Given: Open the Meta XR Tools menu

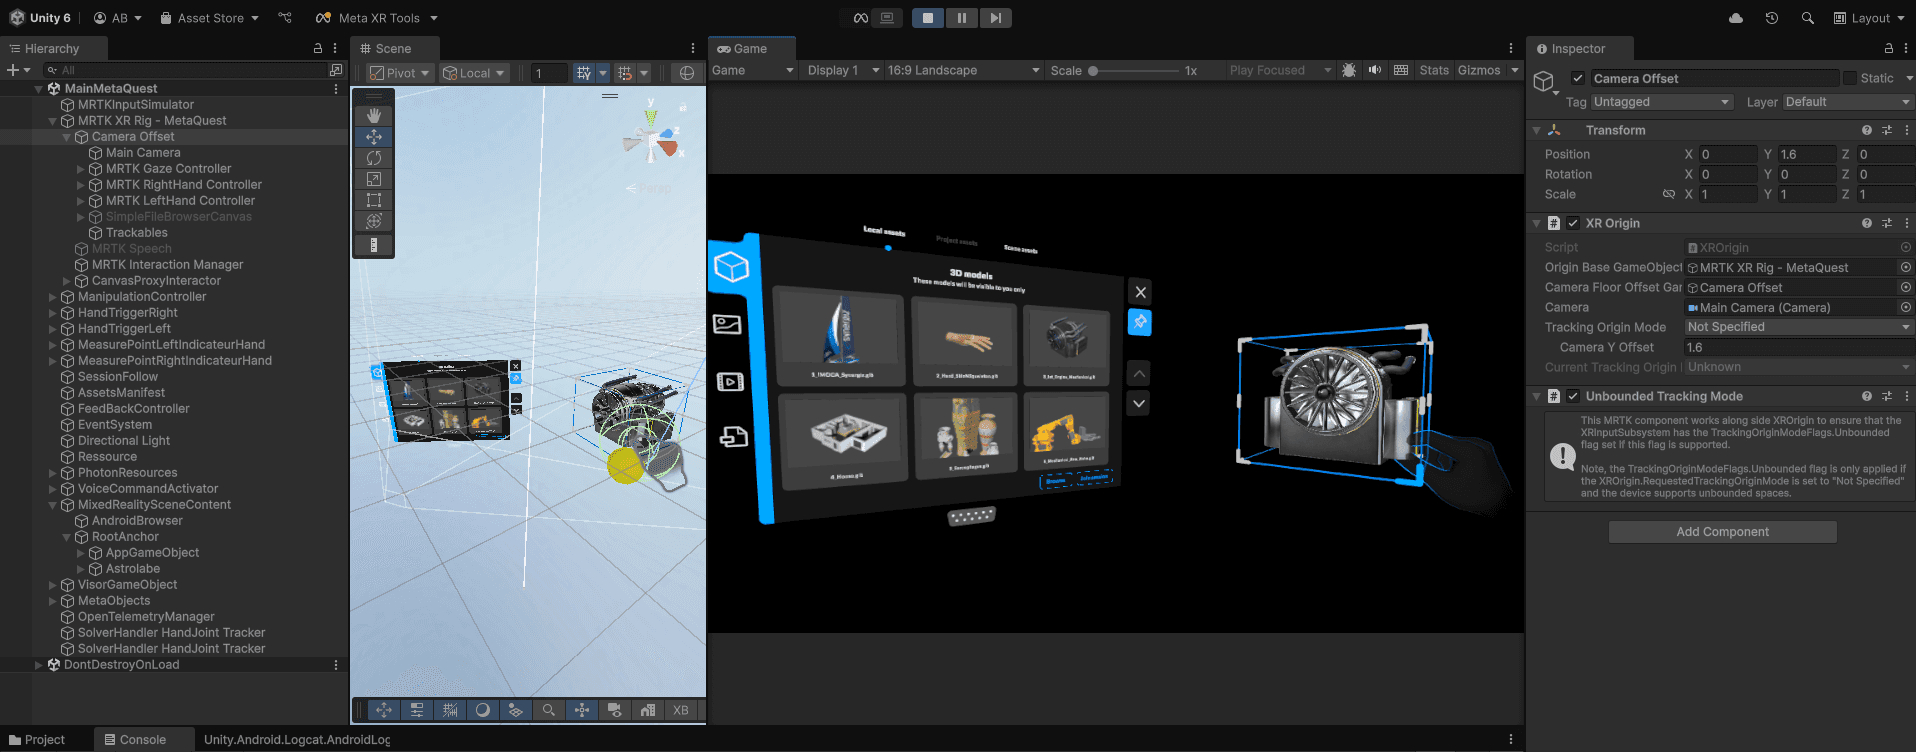Looking at the screenshot, I should (376, 18).
